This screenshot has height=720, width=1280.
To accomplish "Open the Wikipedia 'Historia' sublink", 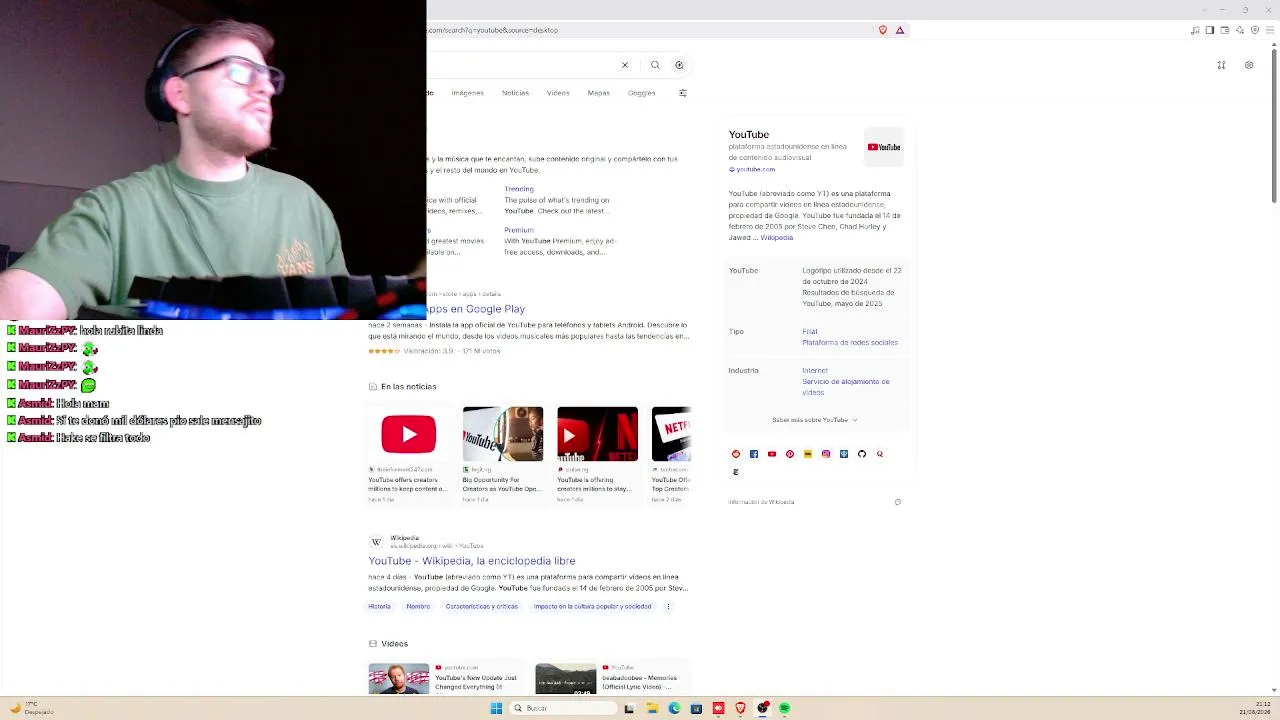I will point(380,606).
